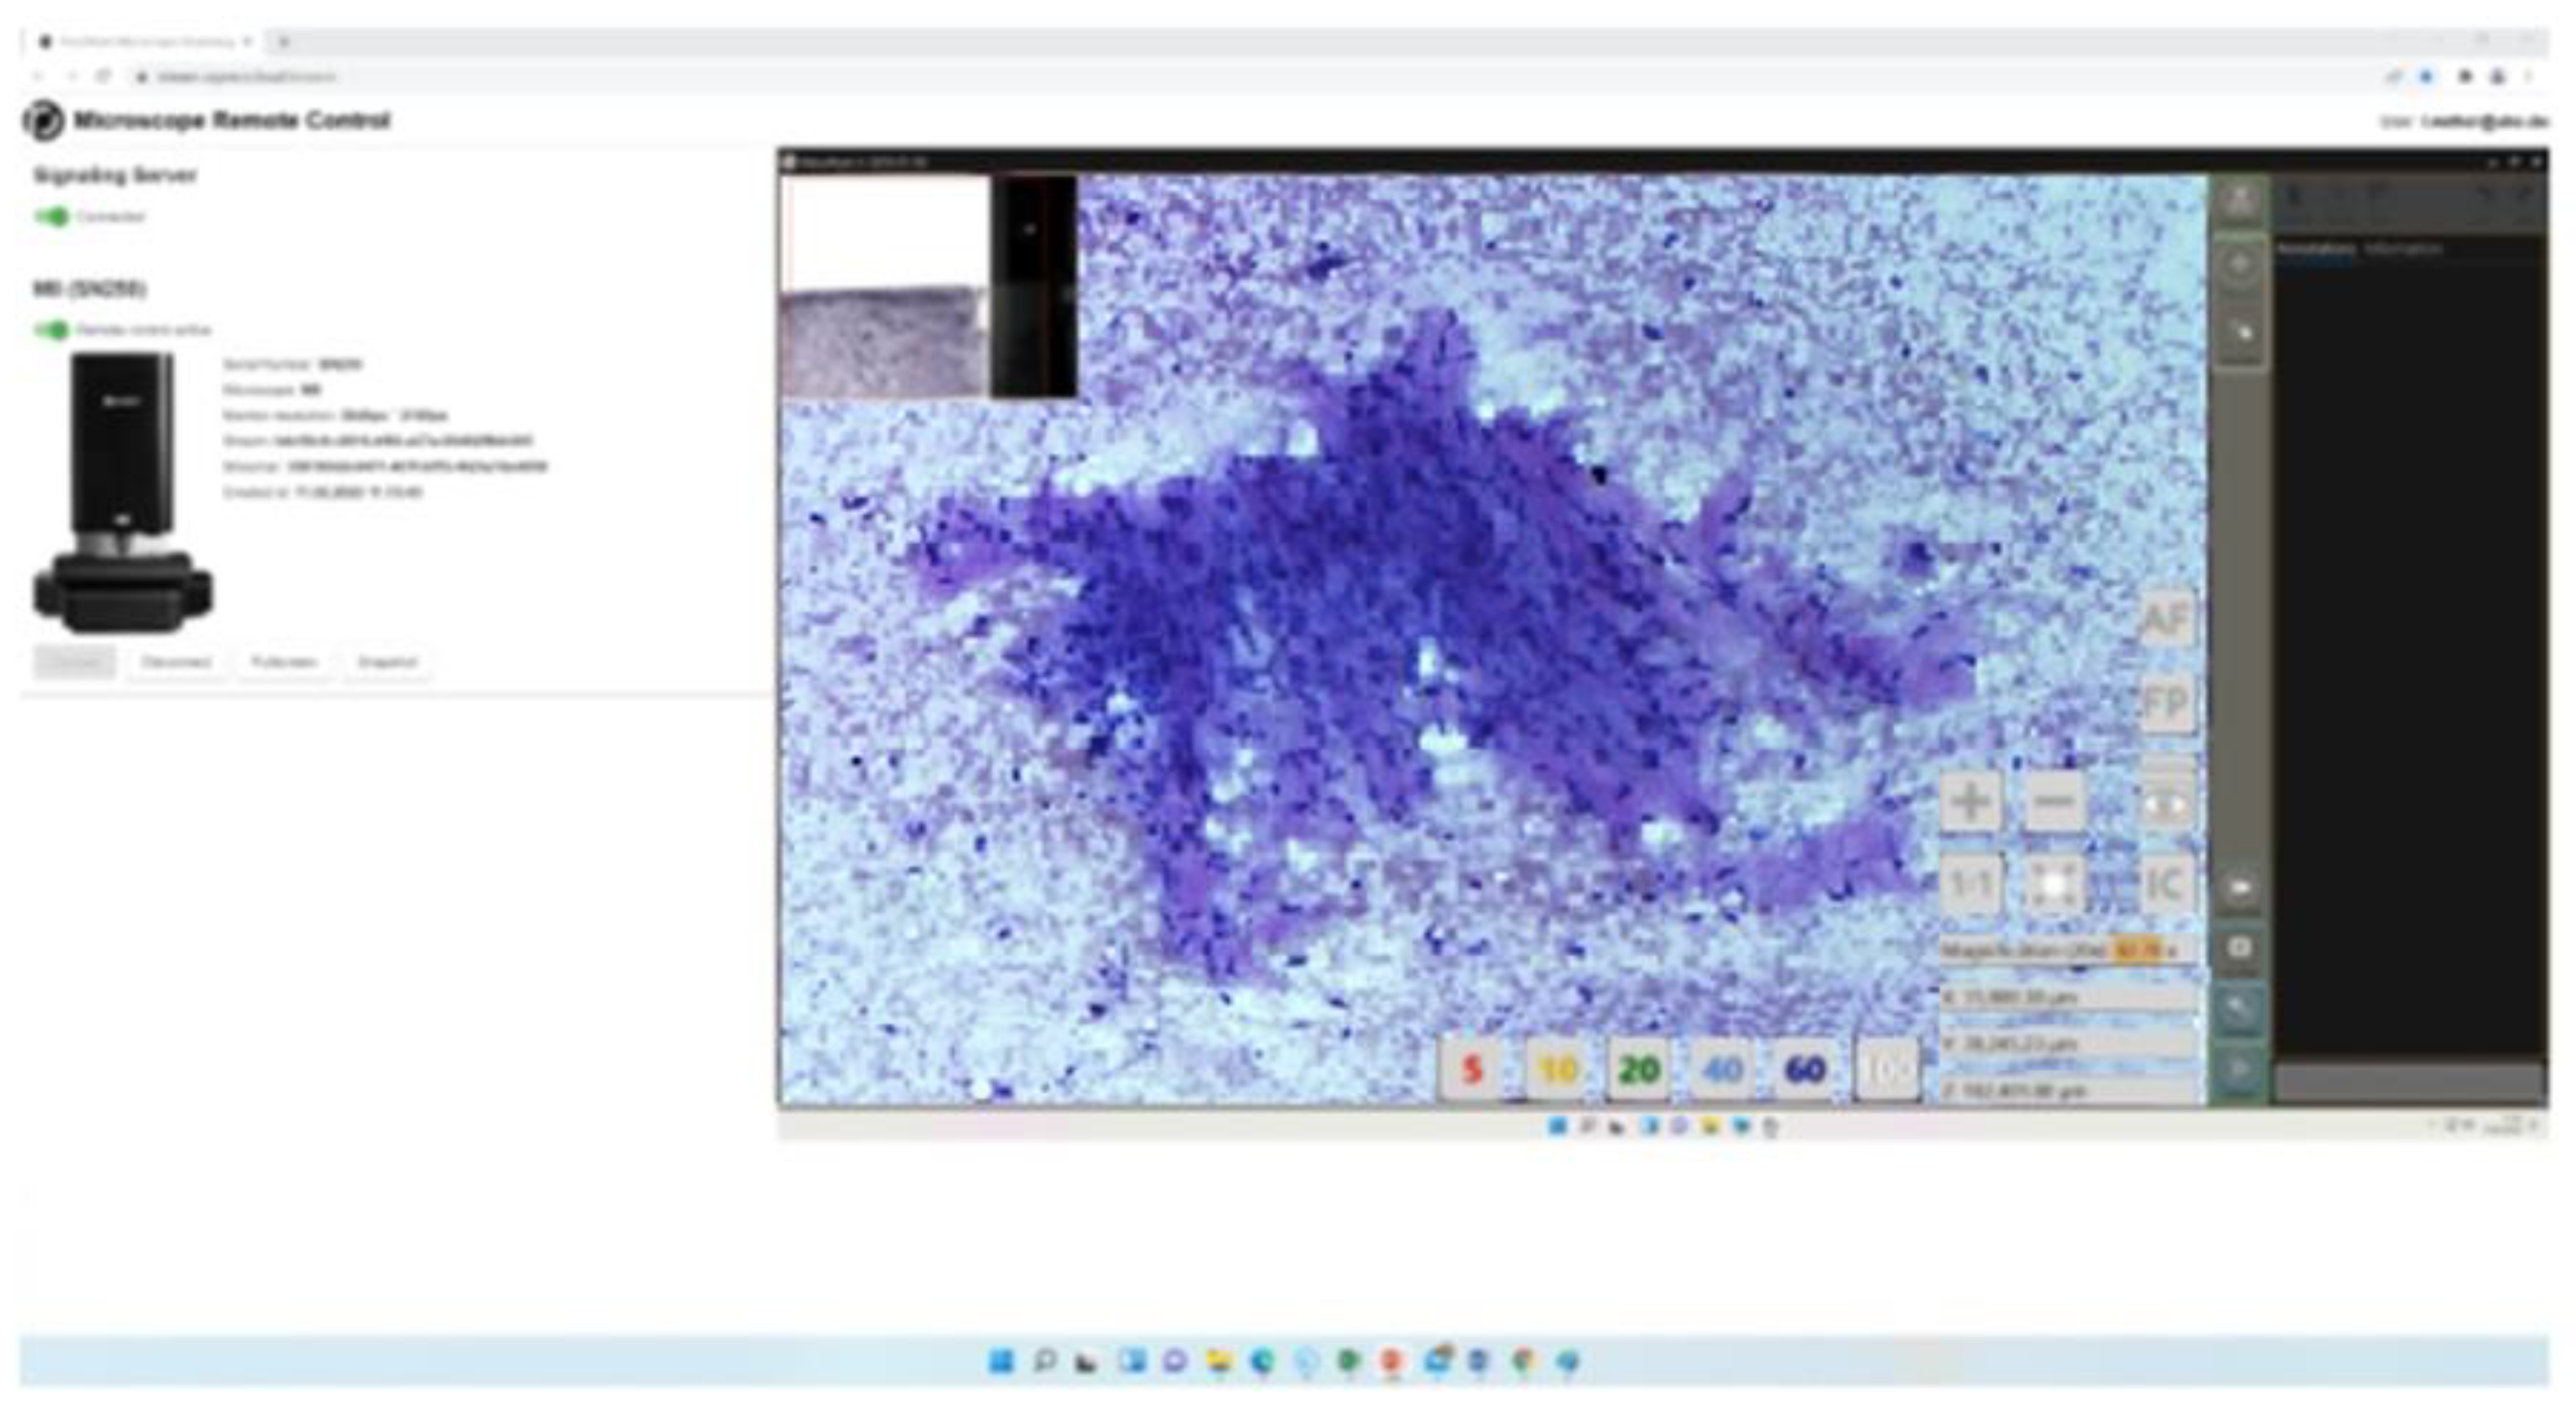Activate the FP focus point tool

click(2168, 703)
